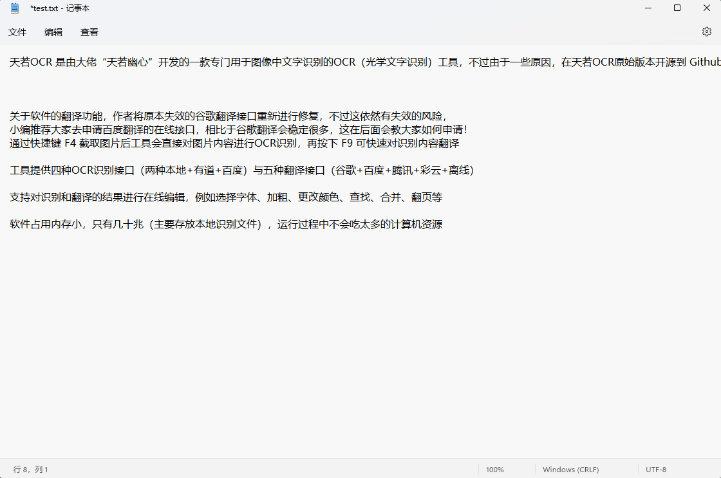Place cursor in line starting 小编推荐大家去申请
Image resolution: width=721 pixels, height=478 pixels.
pyautogui.click(x=238, y=130)
